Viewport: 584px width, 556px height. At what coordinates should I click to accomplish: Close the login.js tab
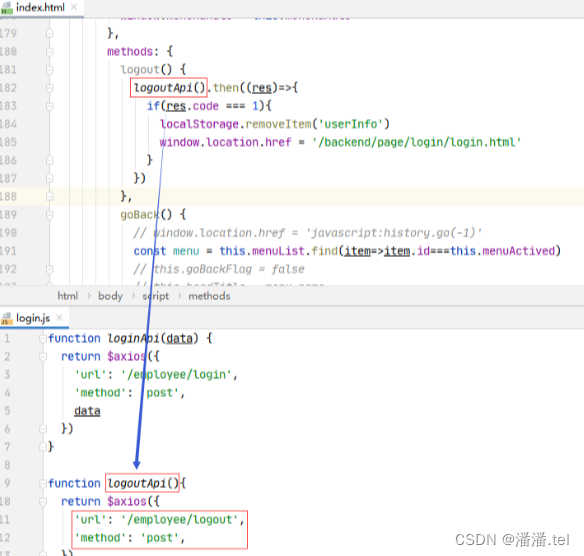[59, 318]
